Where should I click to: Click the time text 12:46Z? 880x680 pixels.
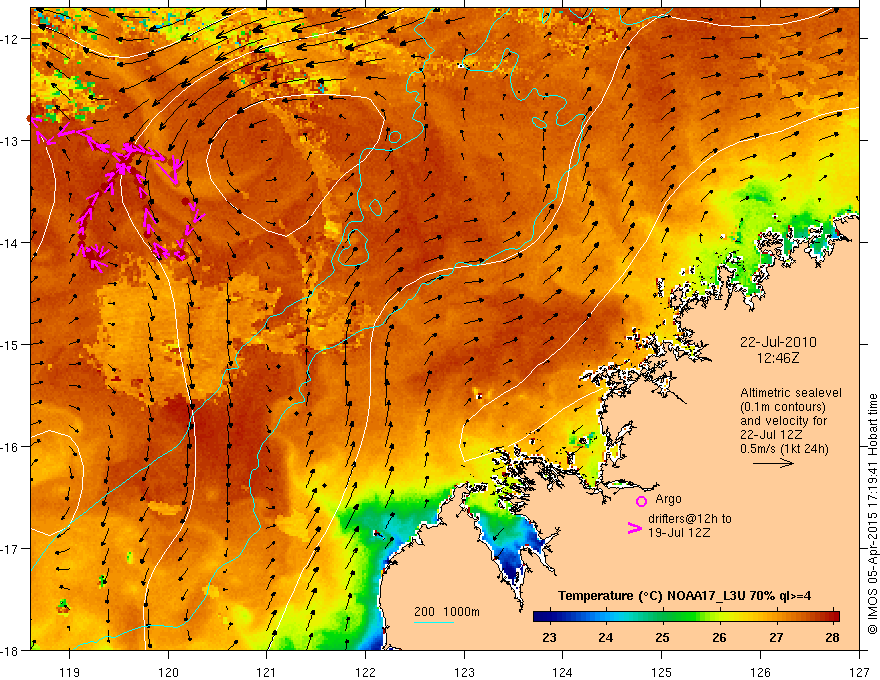pyautogui.click(x=778, y=357)
